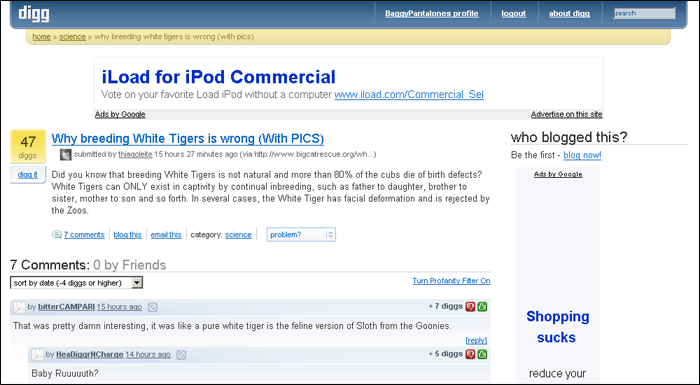Viewport: 700px width, 385px height.
Task: Click the digg logo
Action: click(x=34, y=13)
